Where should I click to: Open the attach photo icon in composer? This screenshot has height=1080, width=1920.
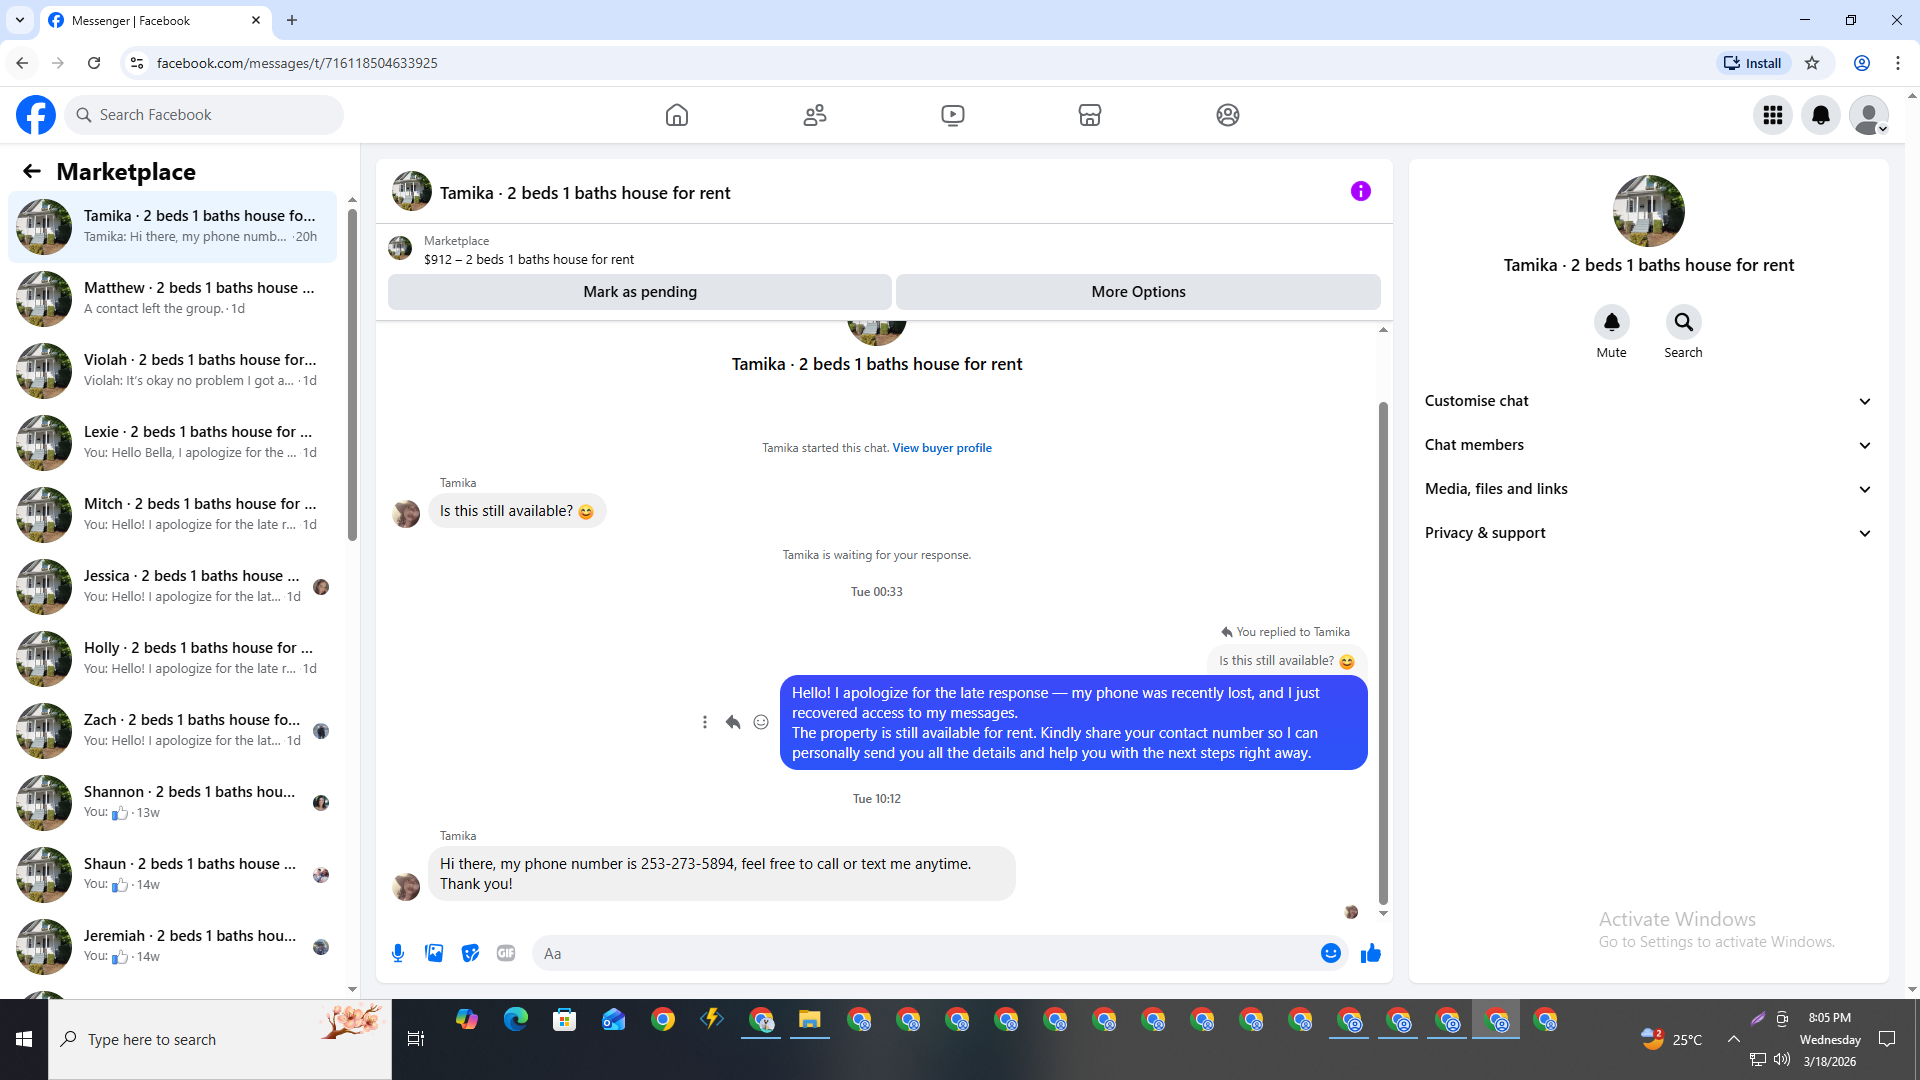tap(434, 953)
